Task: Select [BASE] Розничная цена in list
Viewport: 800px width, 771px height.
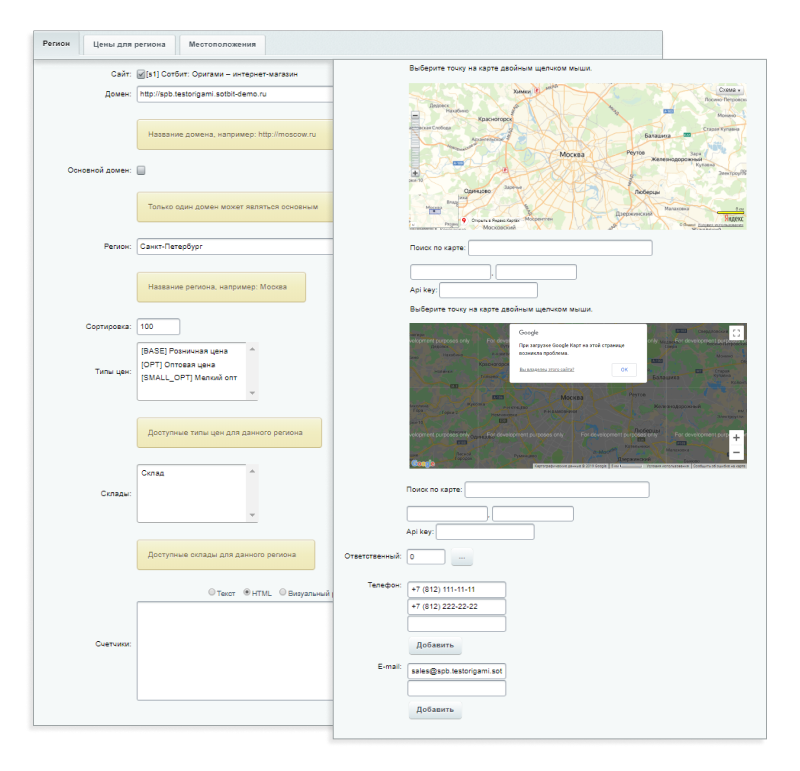Action: [184, 351]
